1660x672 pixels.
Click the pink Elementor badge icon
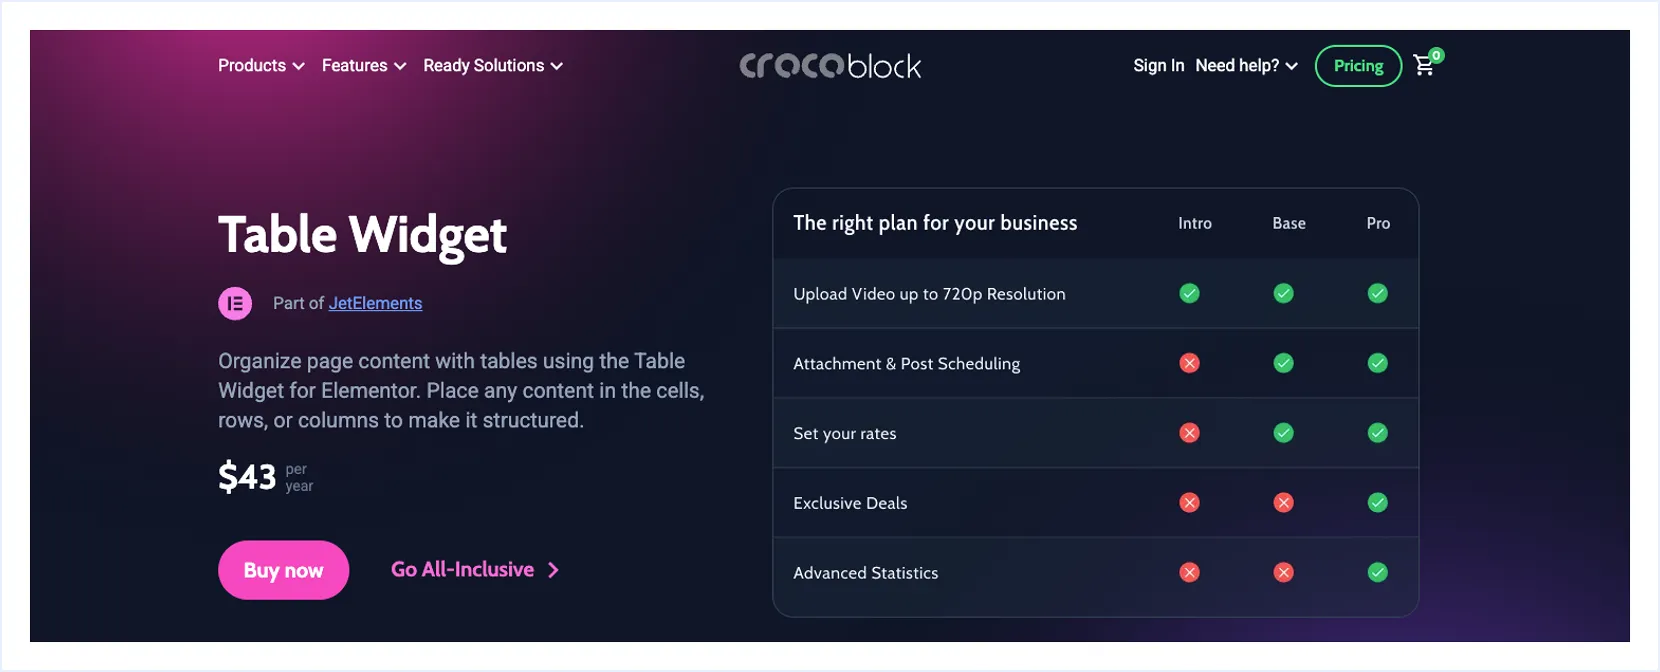point(235,303)
